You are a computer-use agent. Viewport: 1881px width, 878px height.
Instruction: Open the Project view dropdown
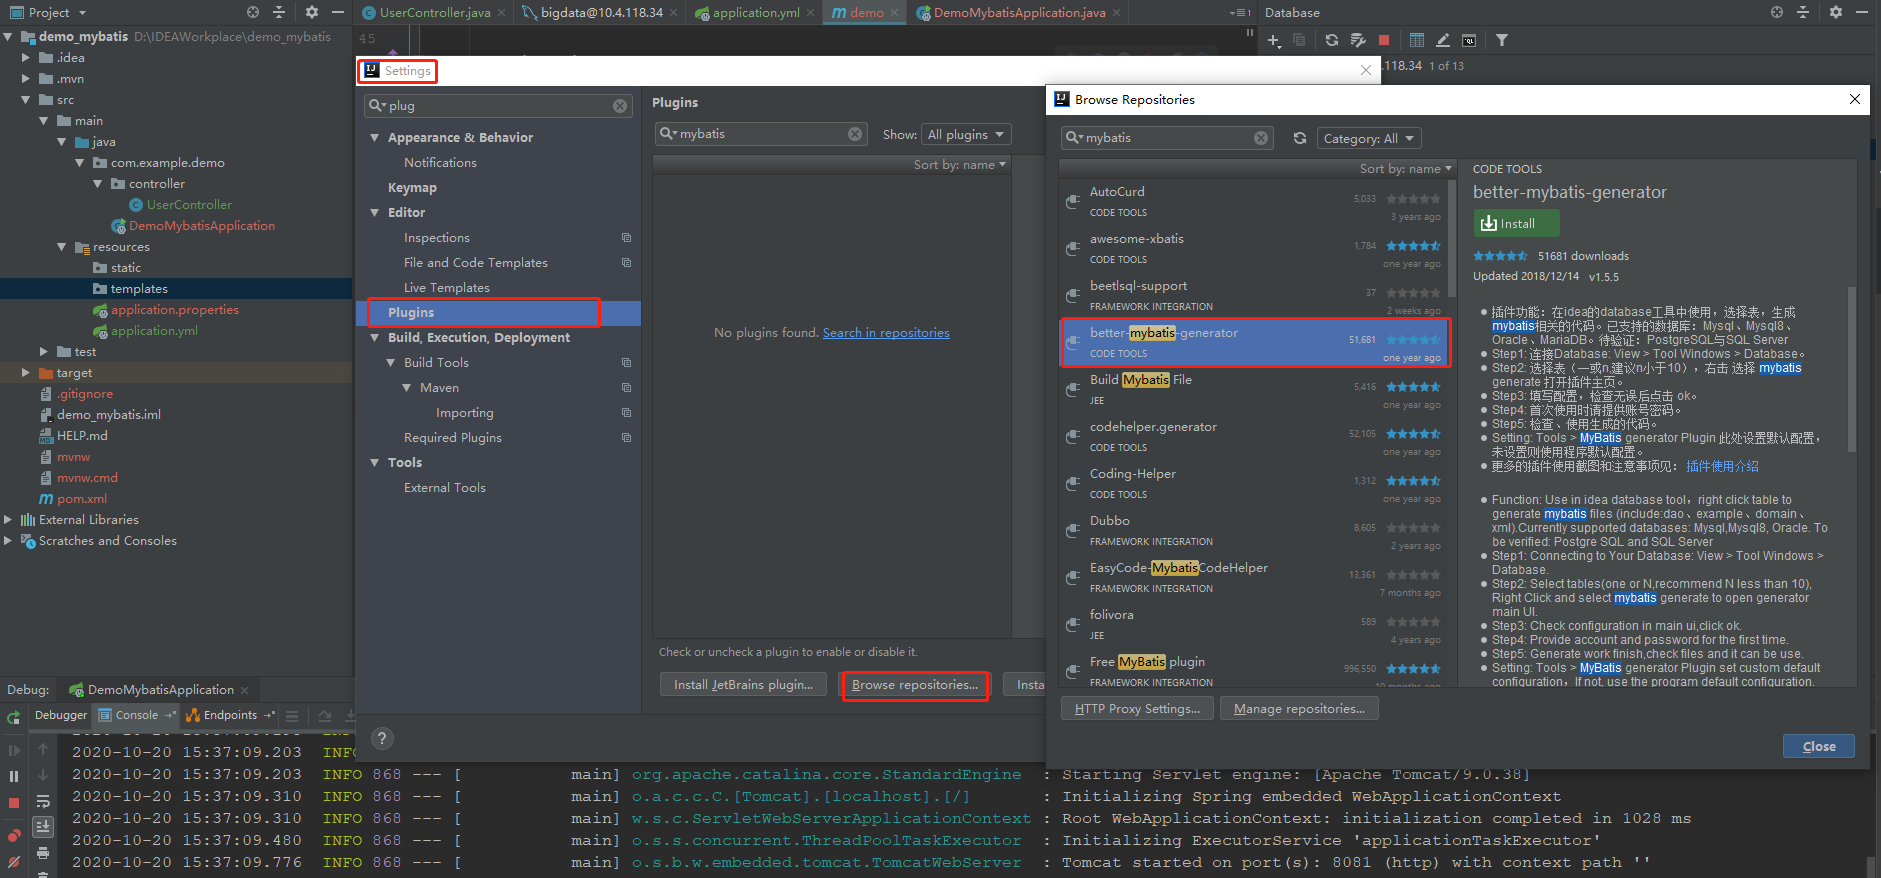[48, 12]
